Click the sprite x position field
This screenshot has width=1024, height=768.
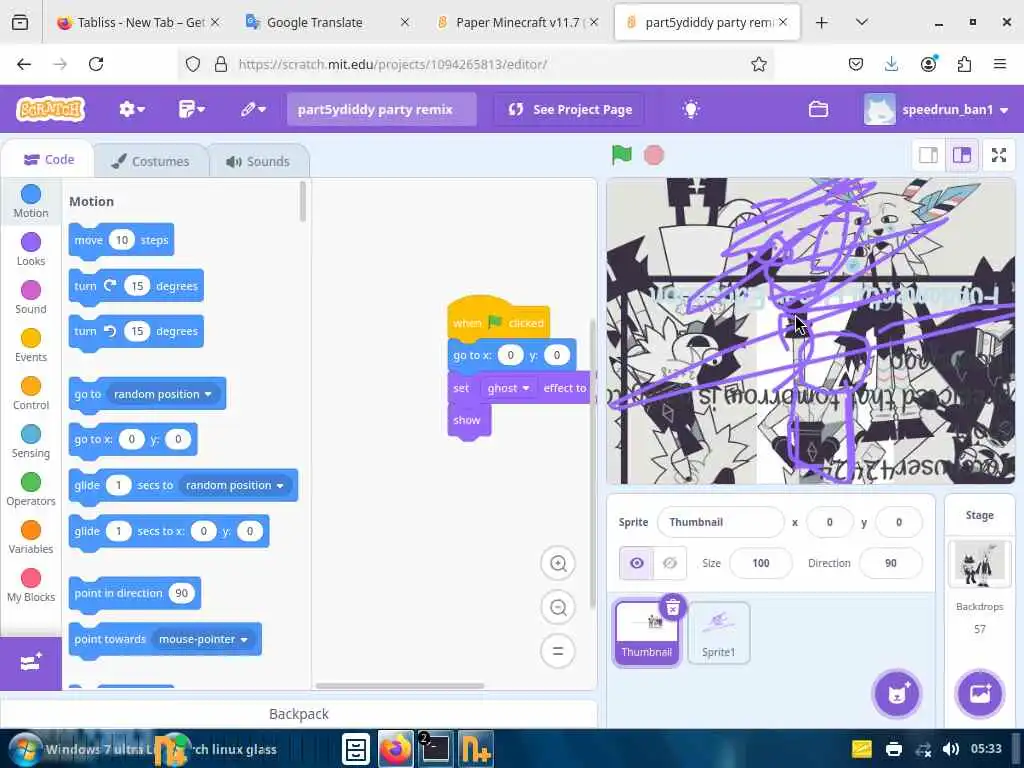pyautogui.click(x=829, y=522)
